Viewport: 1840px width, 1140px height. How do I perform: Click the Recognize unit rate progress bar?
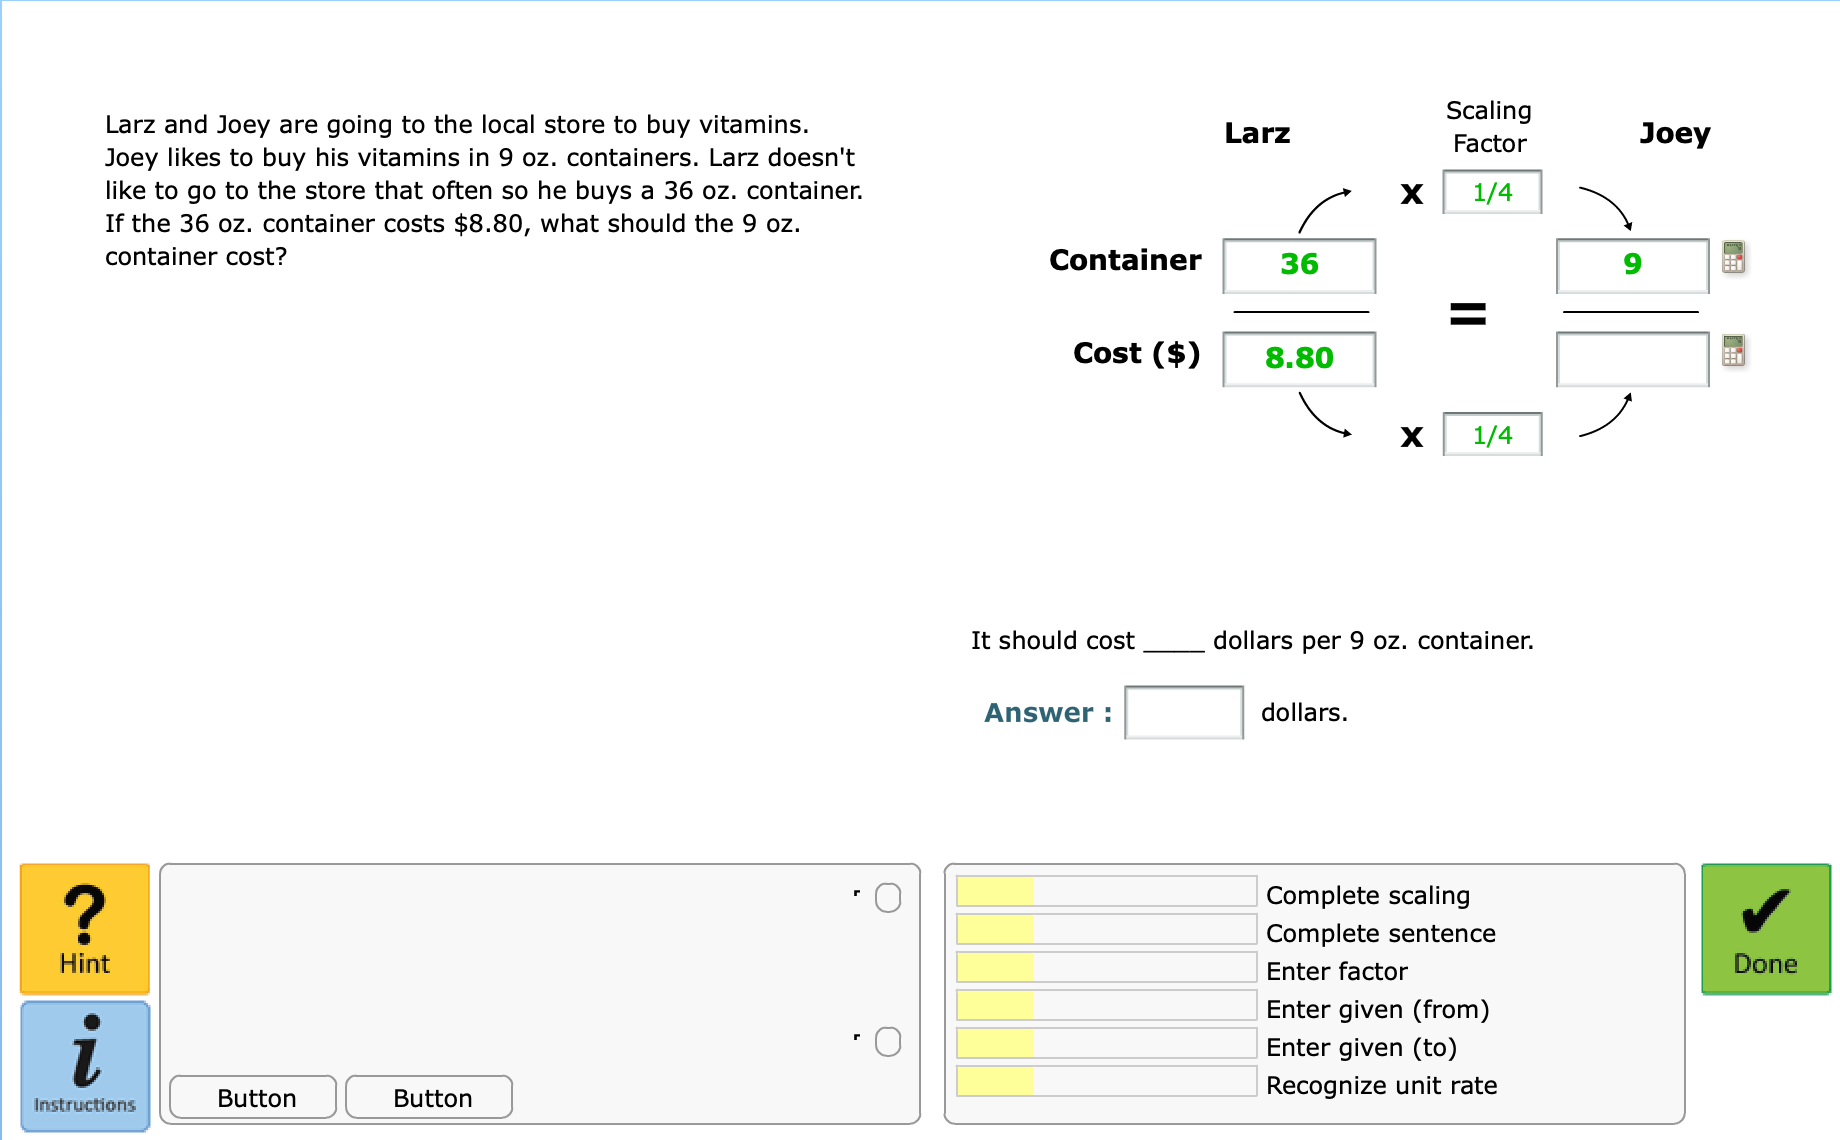(1106, 1081)
